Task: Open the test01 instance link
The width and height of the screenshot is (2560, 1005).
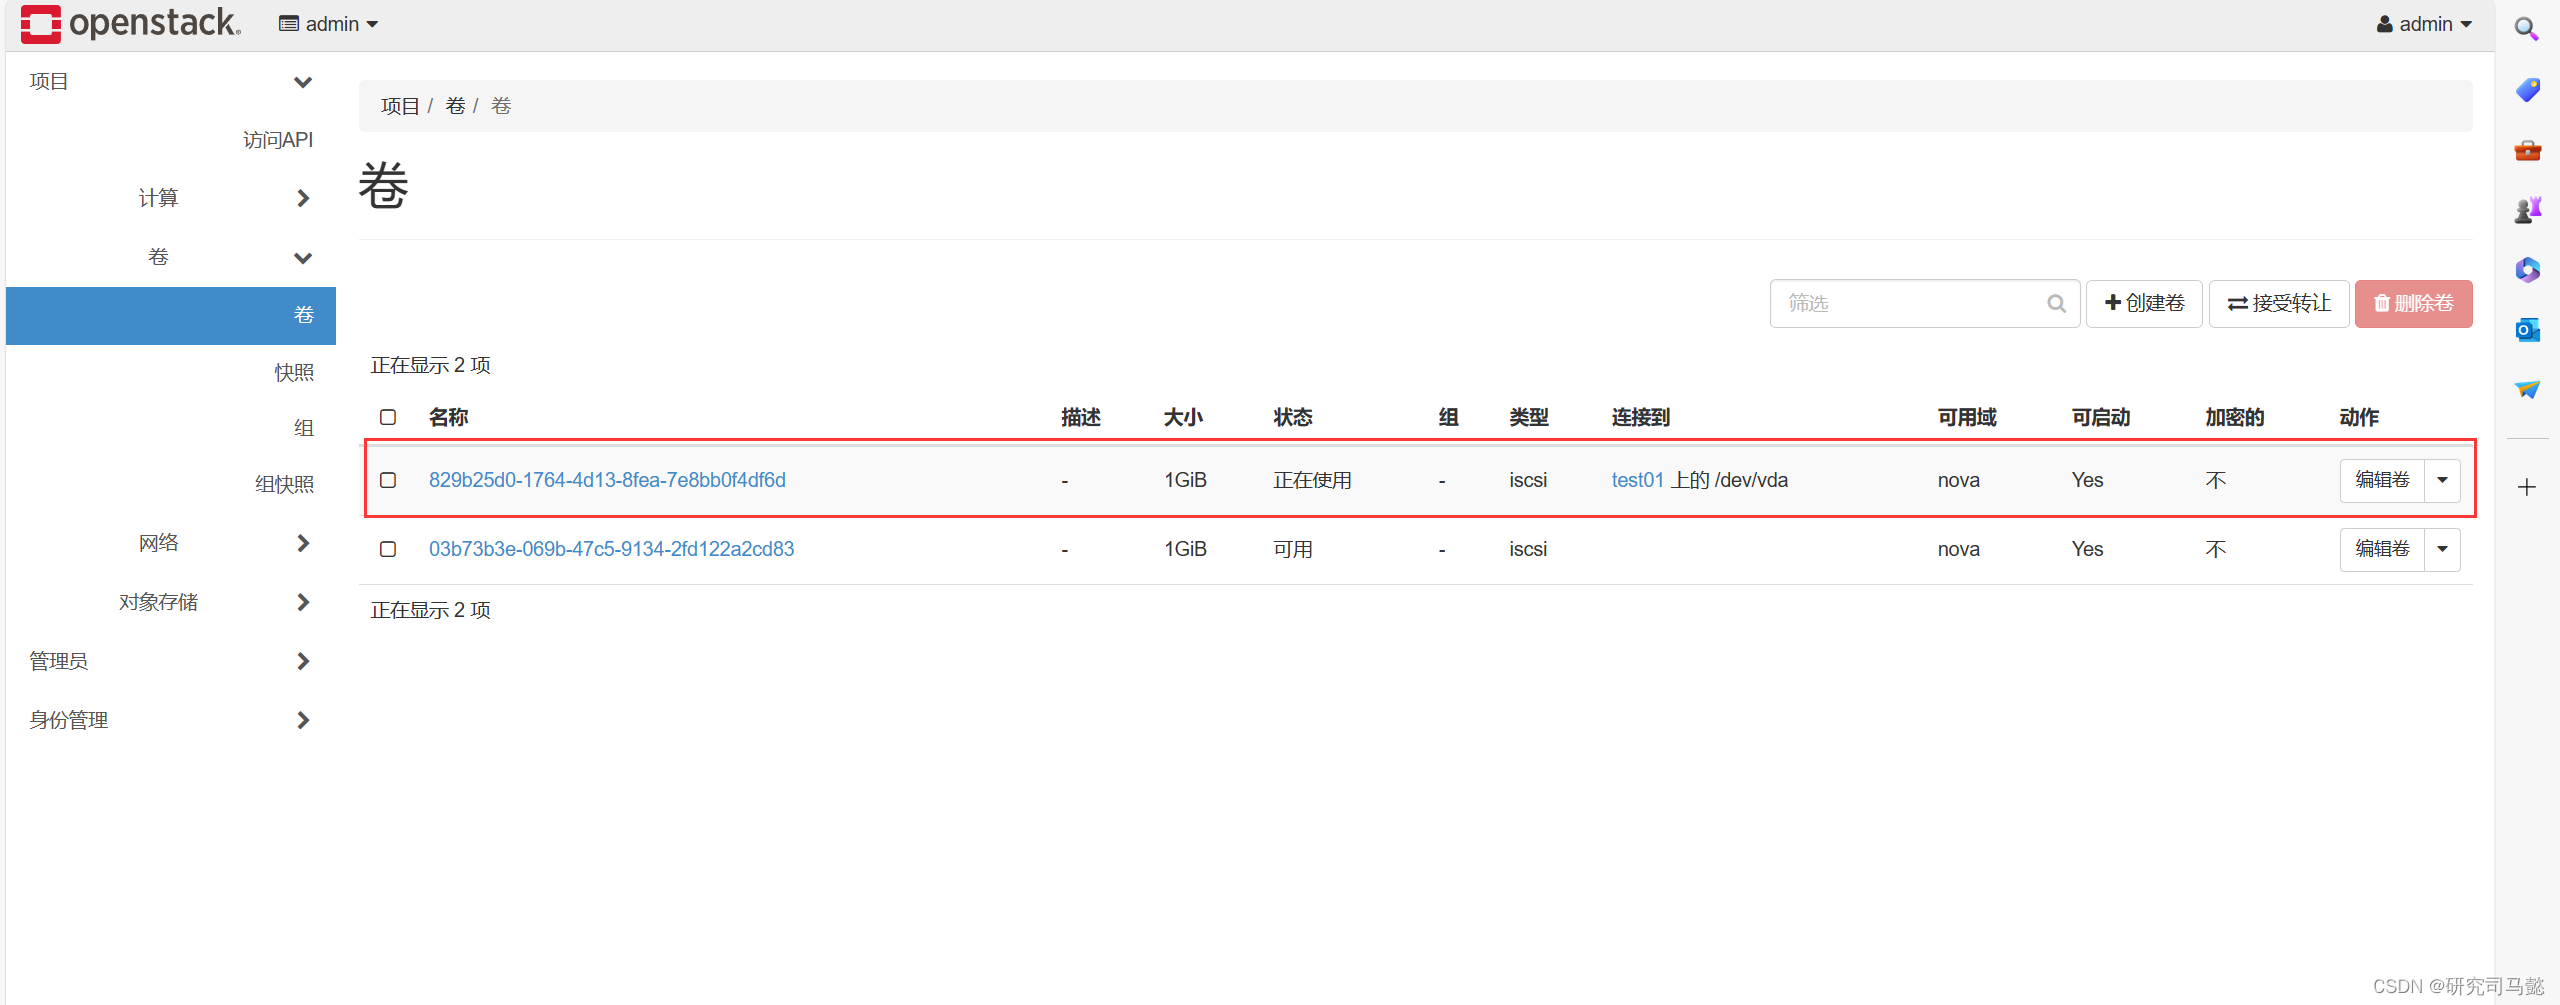Action: point(1637,480)
